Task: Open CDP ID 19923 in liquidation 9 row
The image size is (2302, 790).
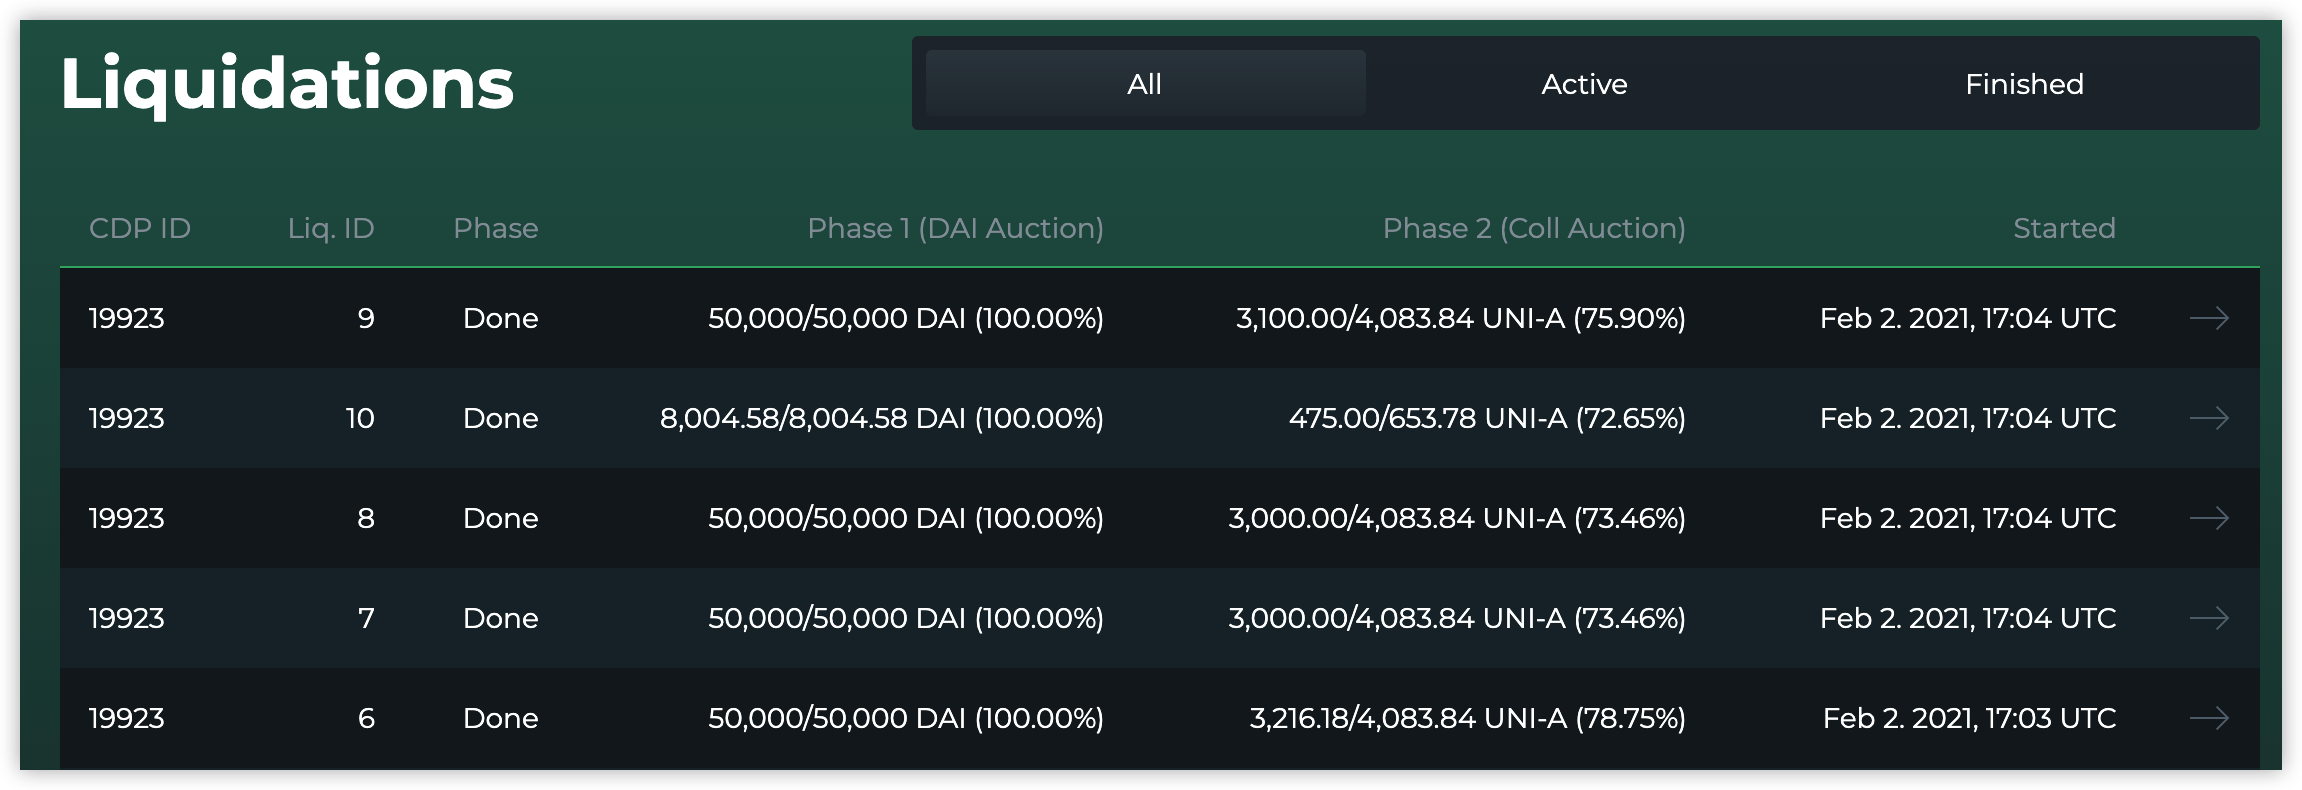Action: [x=127, y=318]
